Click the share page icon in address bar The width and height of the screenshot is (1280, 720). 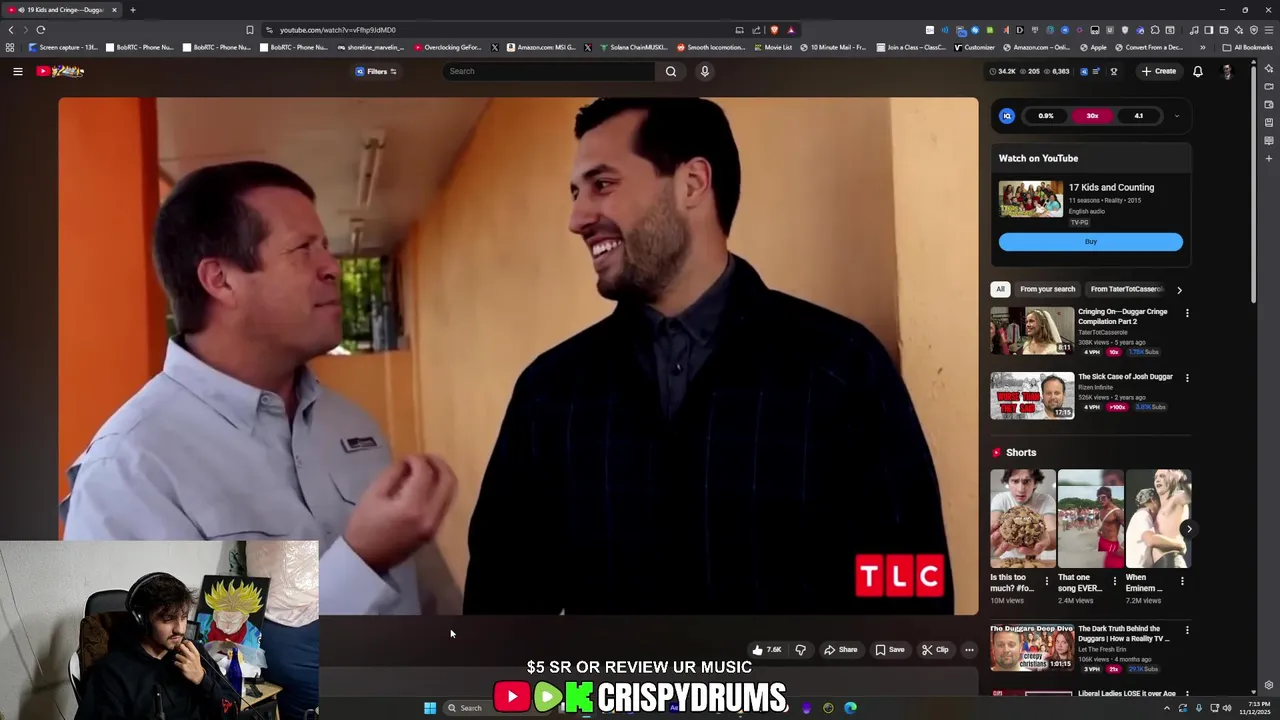[756, 30]
